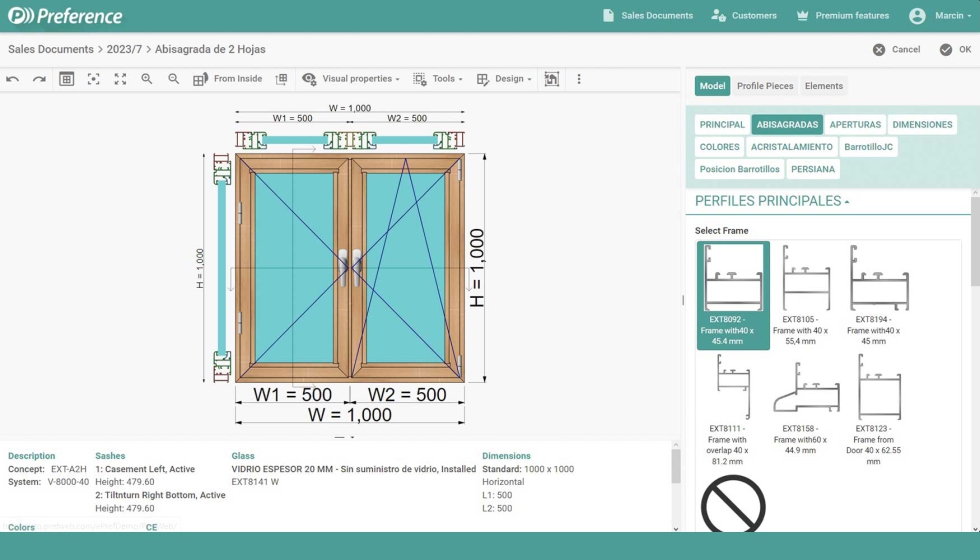
Task: Switch to the Profile Pieces tab
Action: (x=765, y=86)
